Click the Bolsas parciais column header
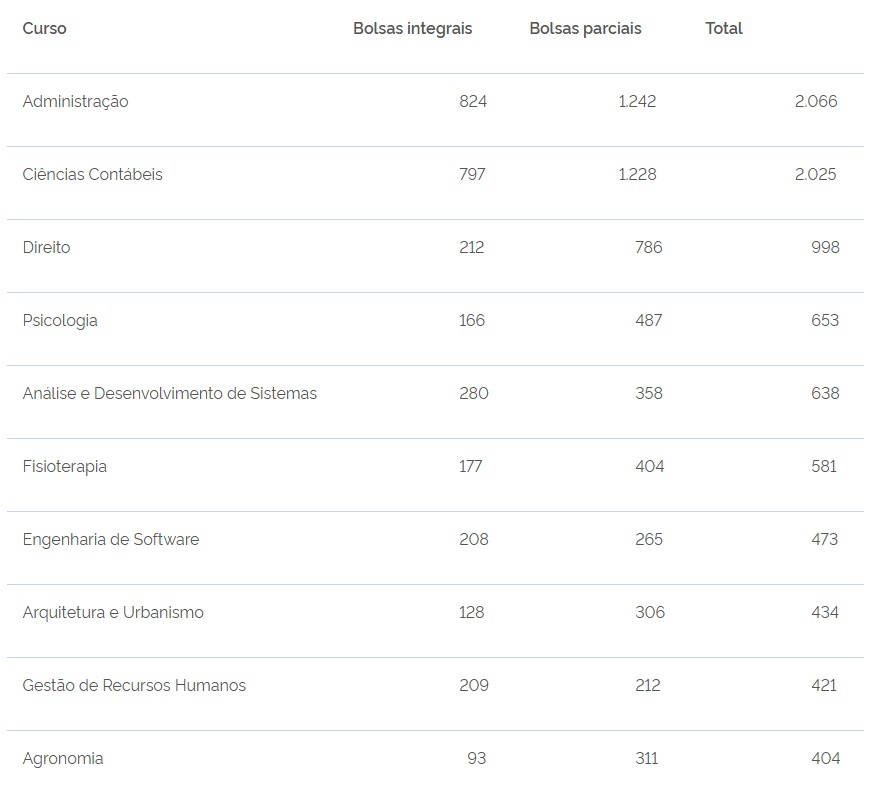Image resolution: width=881 pixels, height=792 pixels. pos(585,29)
